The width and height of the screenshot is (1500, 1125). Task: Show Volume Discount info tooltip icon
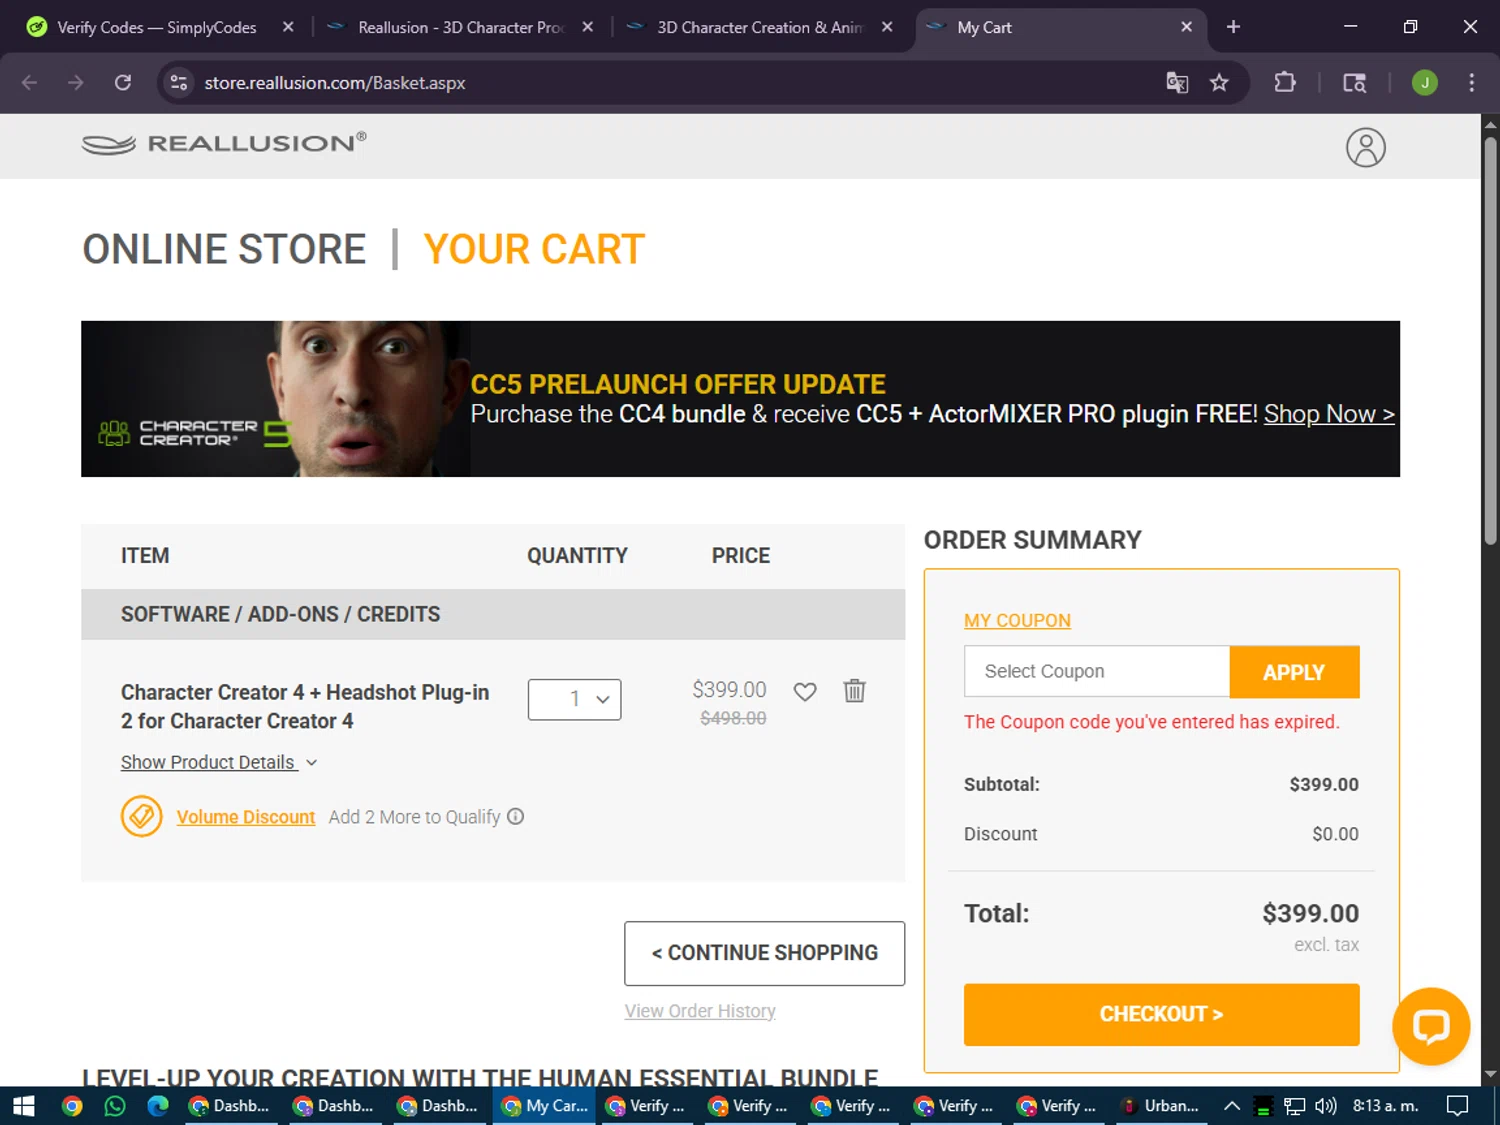515,816
